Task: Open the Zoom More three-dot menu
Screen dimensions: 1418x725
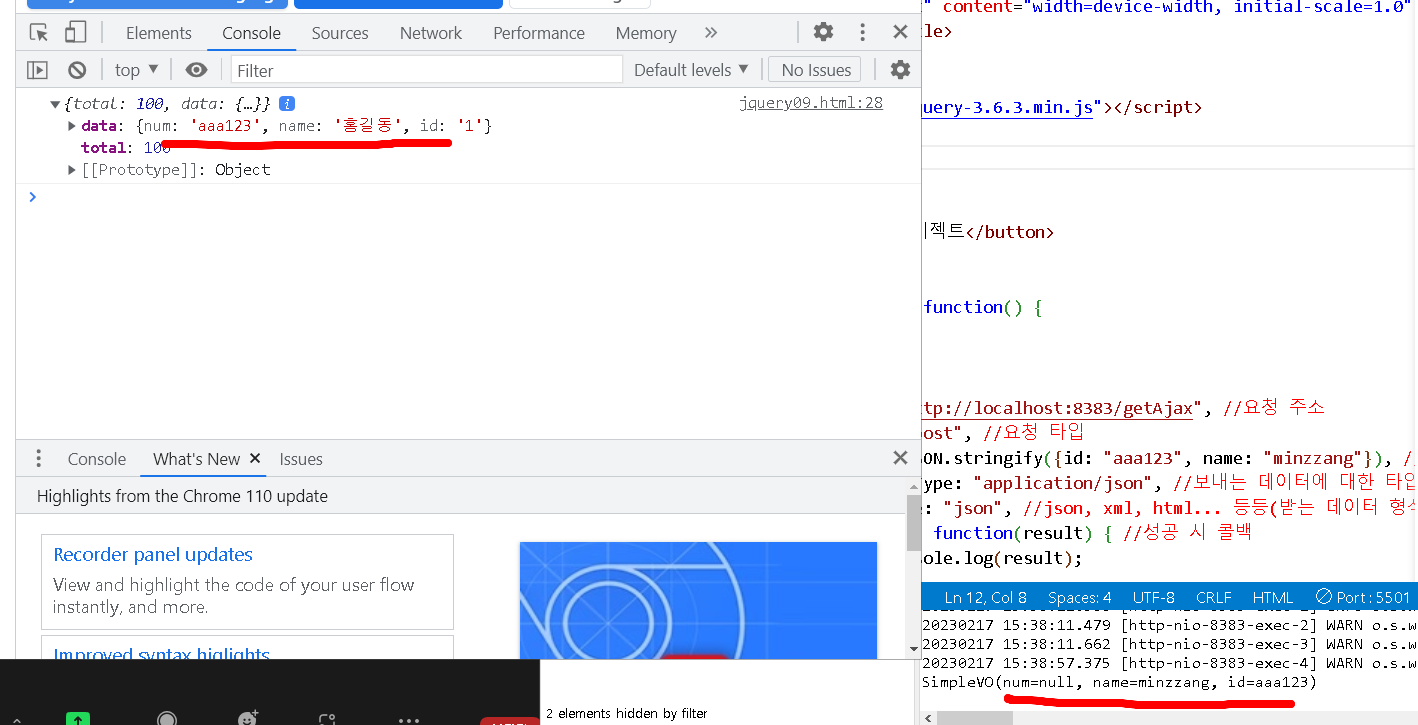Action: click(408, 719)
